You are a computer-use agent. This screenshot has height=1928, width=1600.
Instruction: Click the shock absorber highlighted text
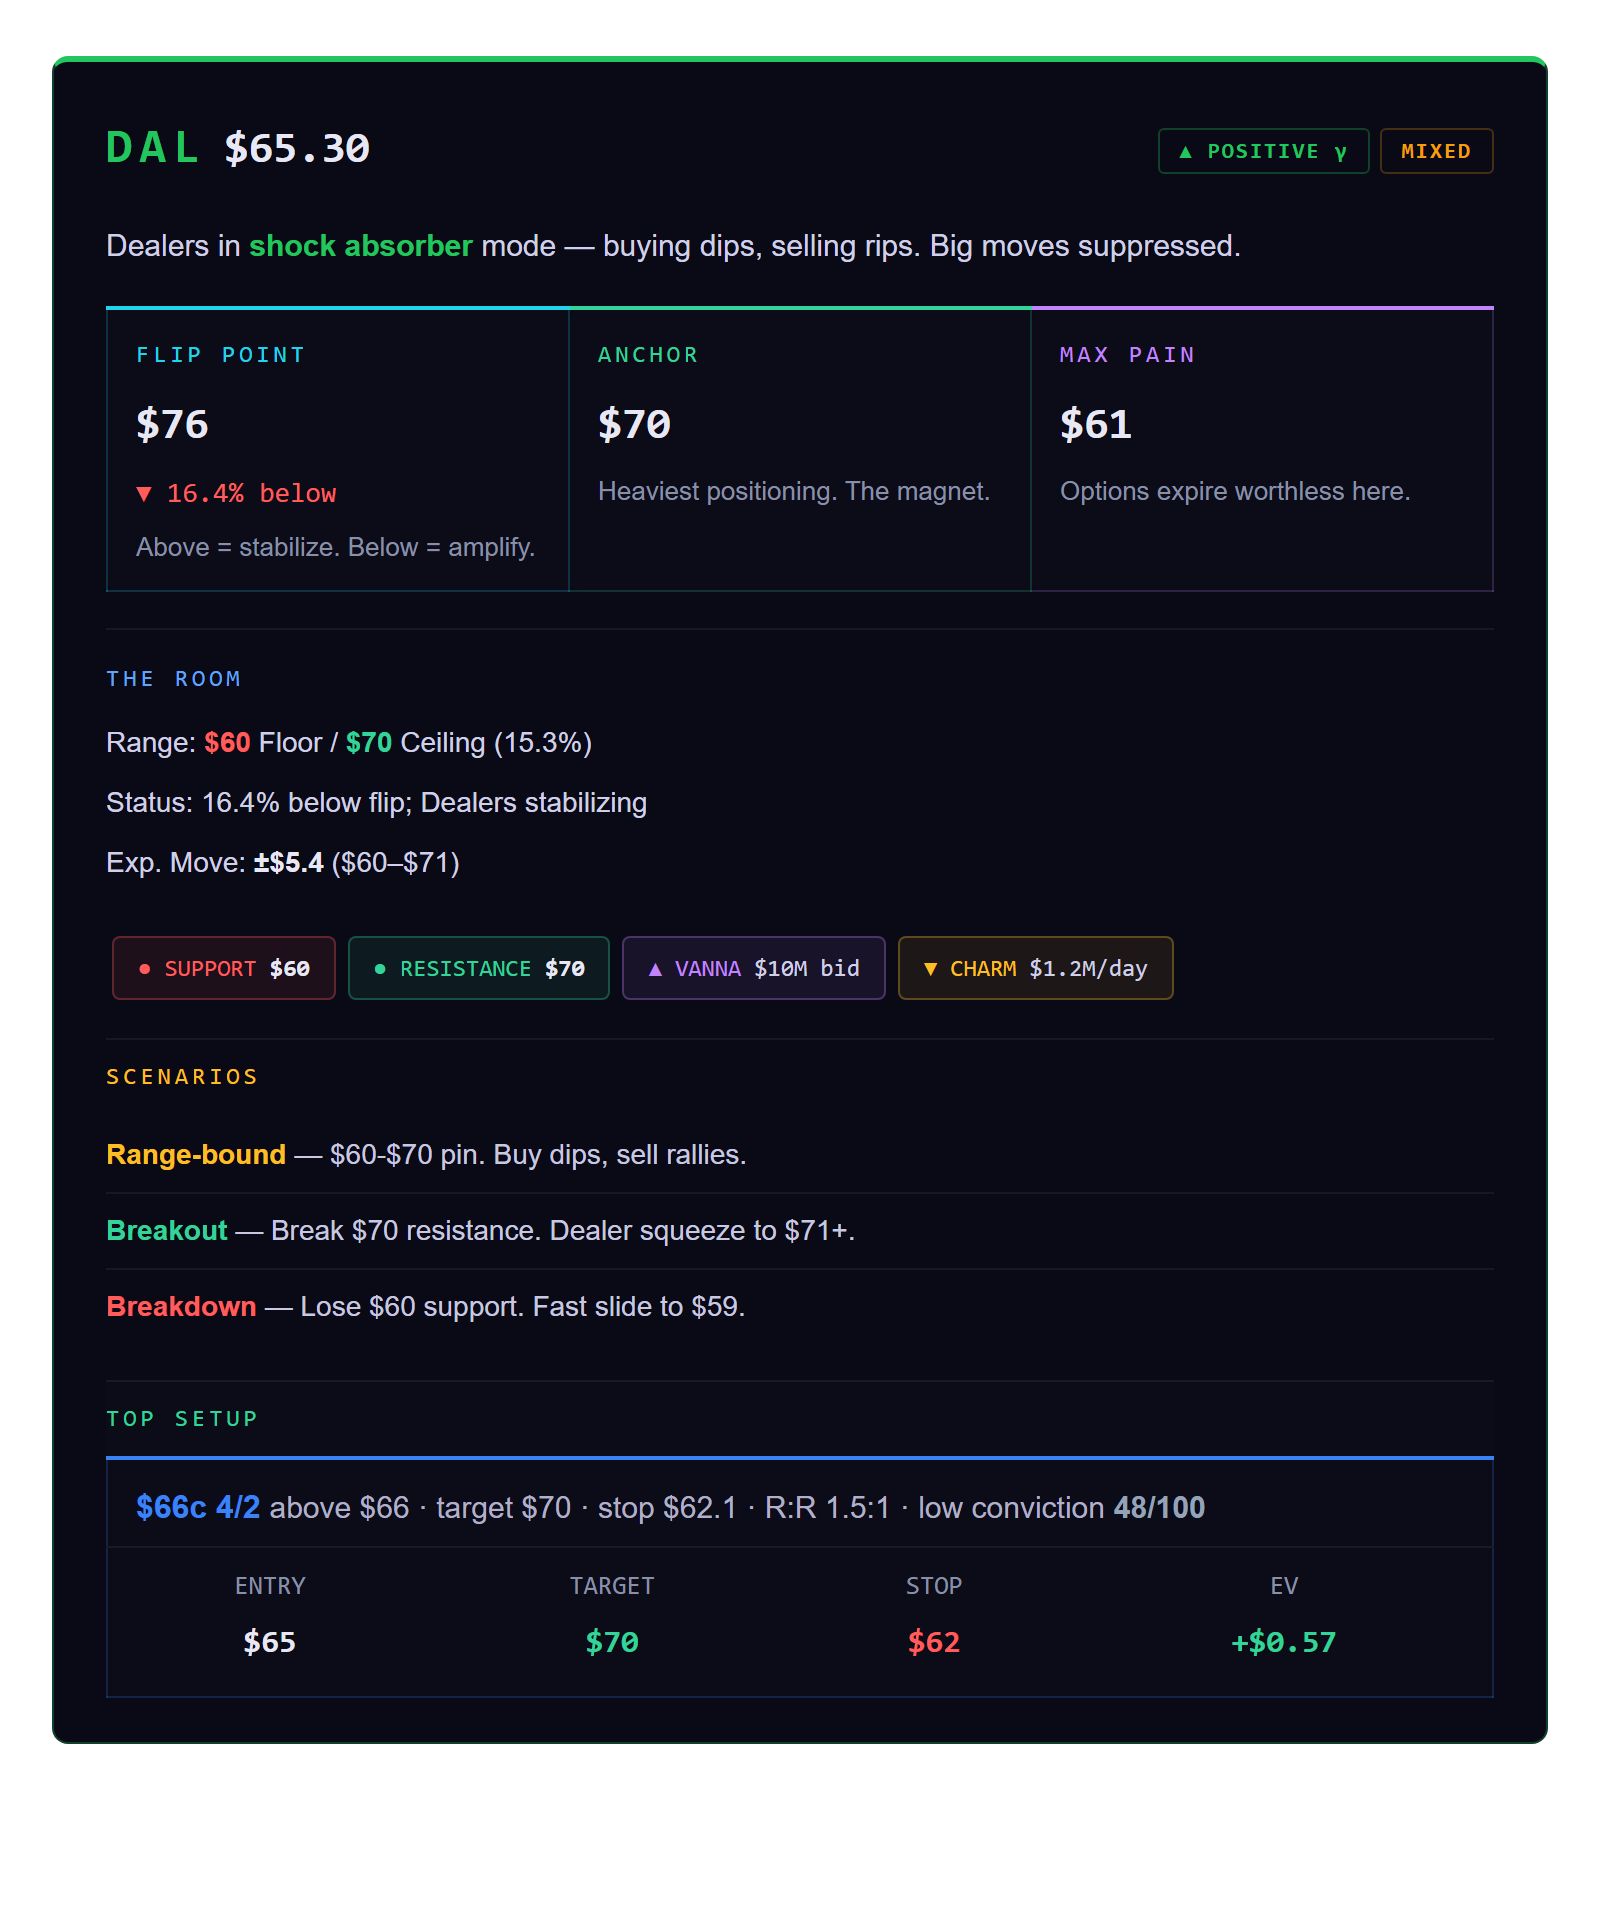[360, 246]
